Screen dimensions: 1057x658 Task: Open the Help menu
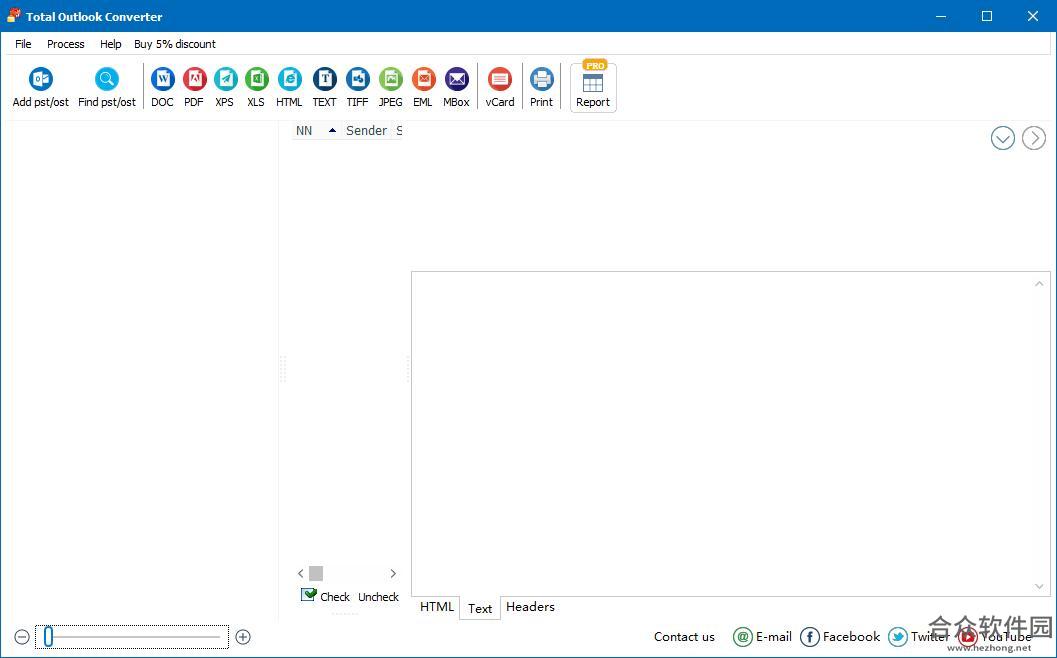(x=111, y=44)
